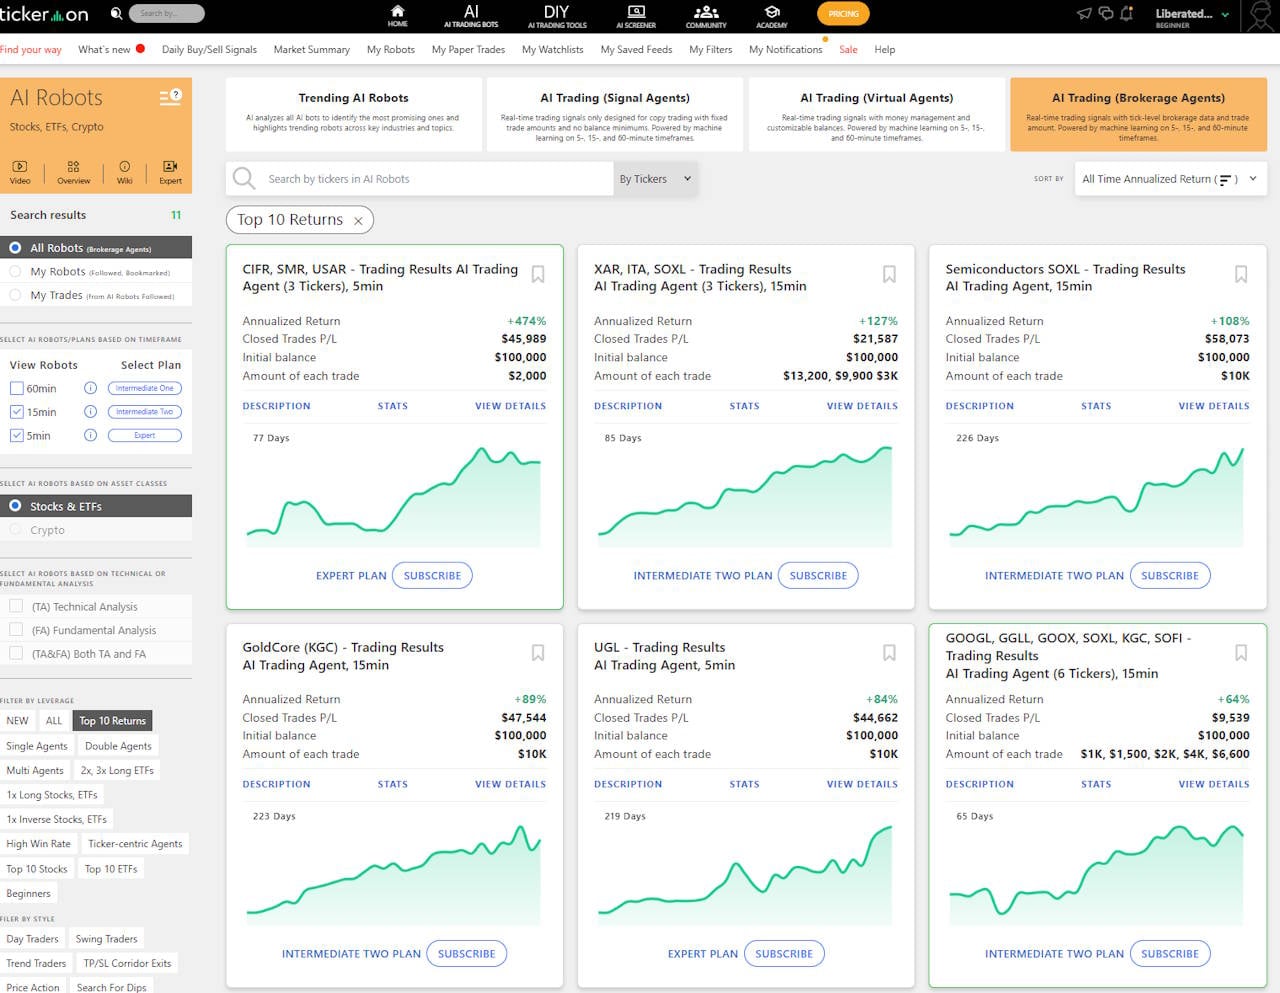Image resolution: width=1280 pixels, height=993 pixels.
Task: View details of Semiconductors SOXL agent
Action: click(x=1214, y=406)
